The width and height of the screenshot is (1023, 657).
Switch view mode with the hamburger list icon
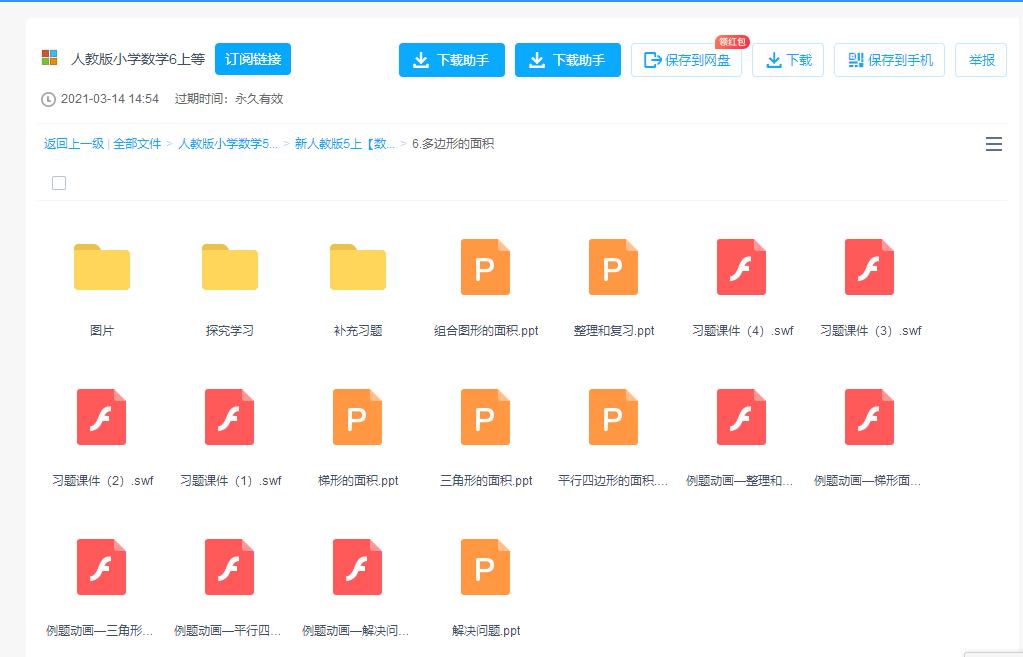[x=993, y=144]
